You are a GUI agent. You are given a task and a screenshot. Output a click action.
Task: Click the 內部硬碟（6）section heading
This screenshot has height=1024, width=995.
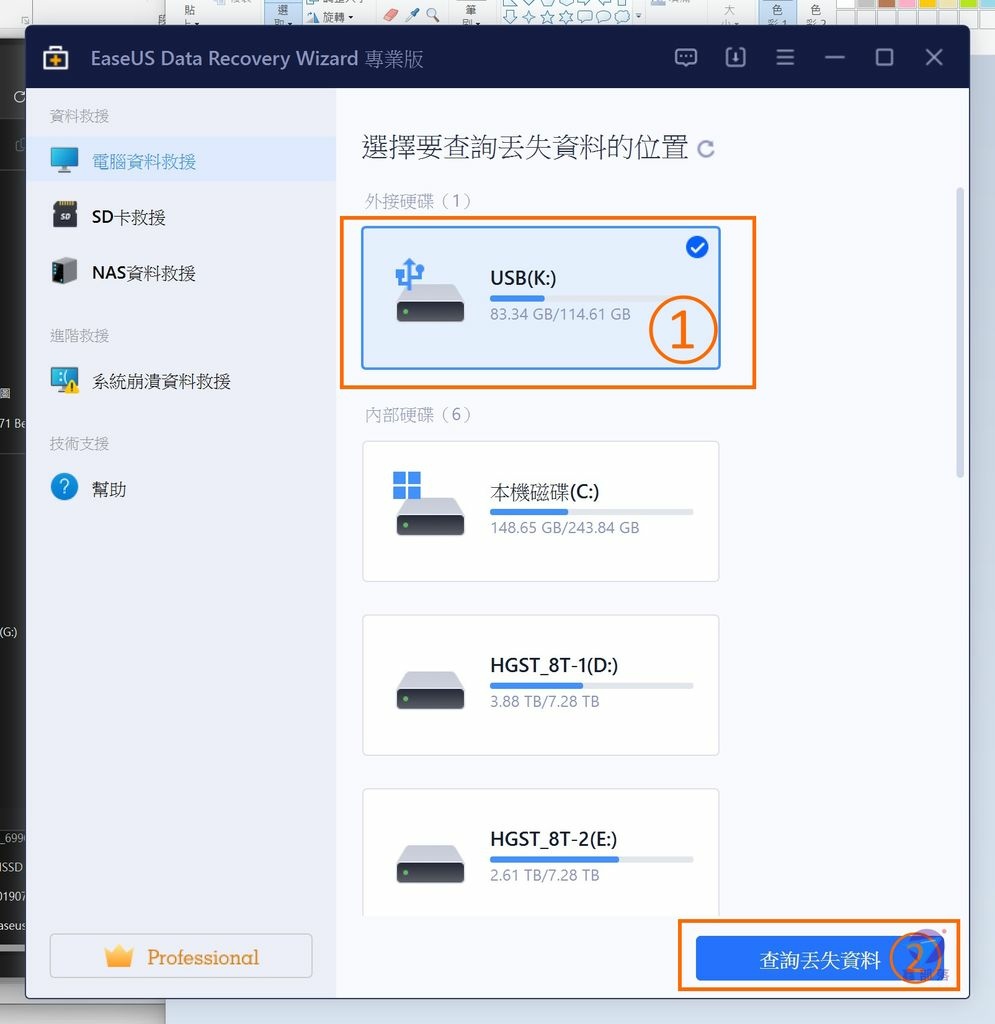pos(418,415)
